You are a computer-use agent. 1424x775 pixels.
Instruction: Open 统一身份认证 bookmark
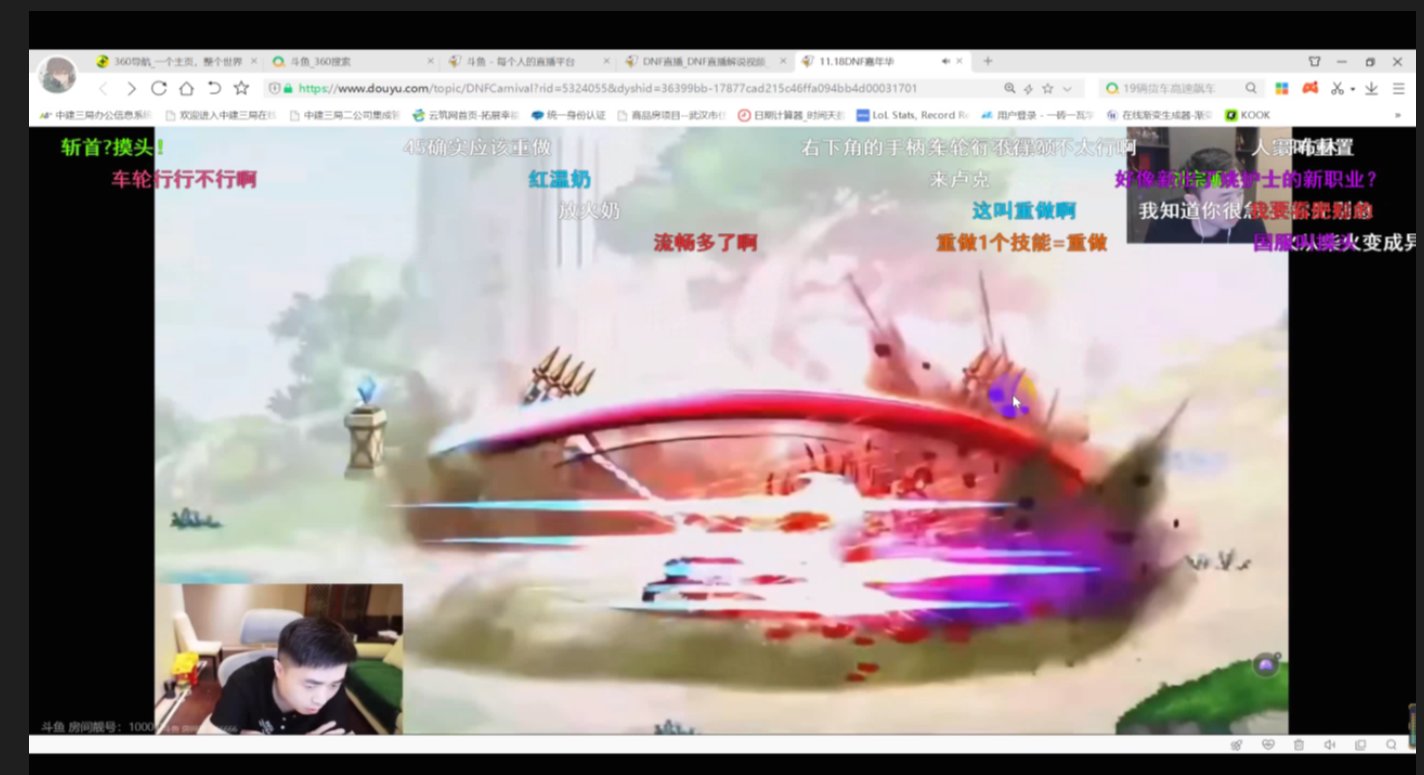(568, 115)
